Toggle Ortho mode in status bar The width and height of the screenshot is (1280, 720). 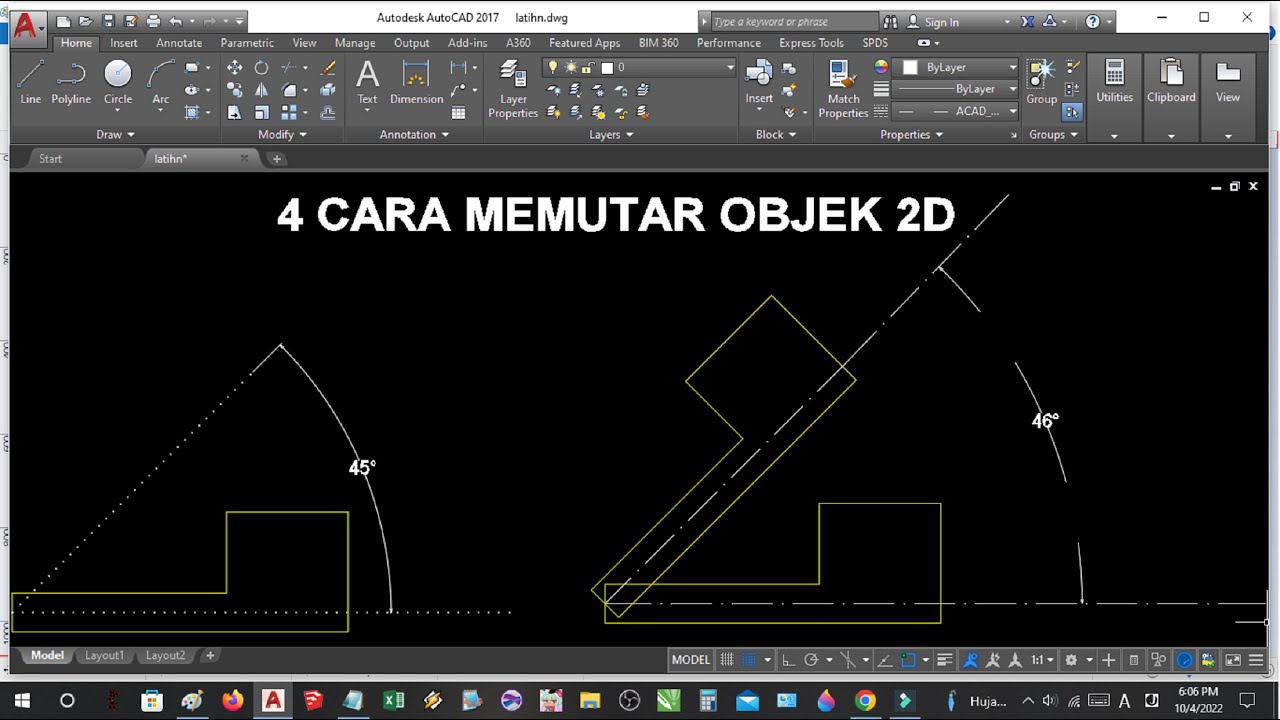click(x=788, y=660)
